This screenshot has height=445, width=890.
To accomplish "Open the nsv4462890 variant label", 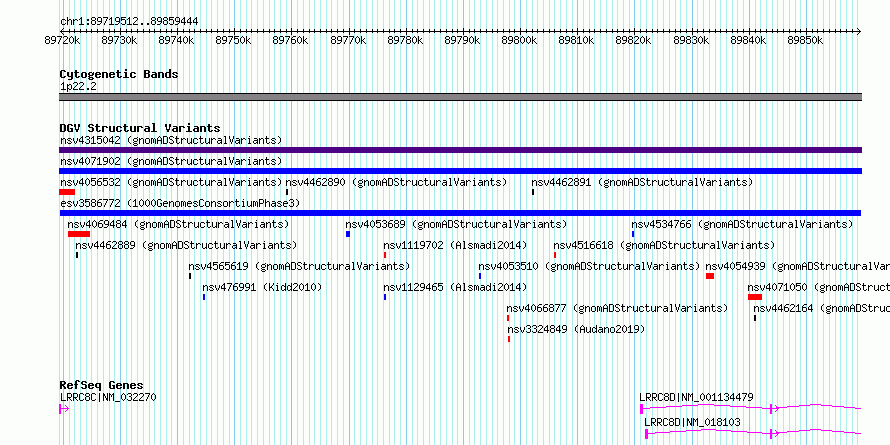I will 396,182.
